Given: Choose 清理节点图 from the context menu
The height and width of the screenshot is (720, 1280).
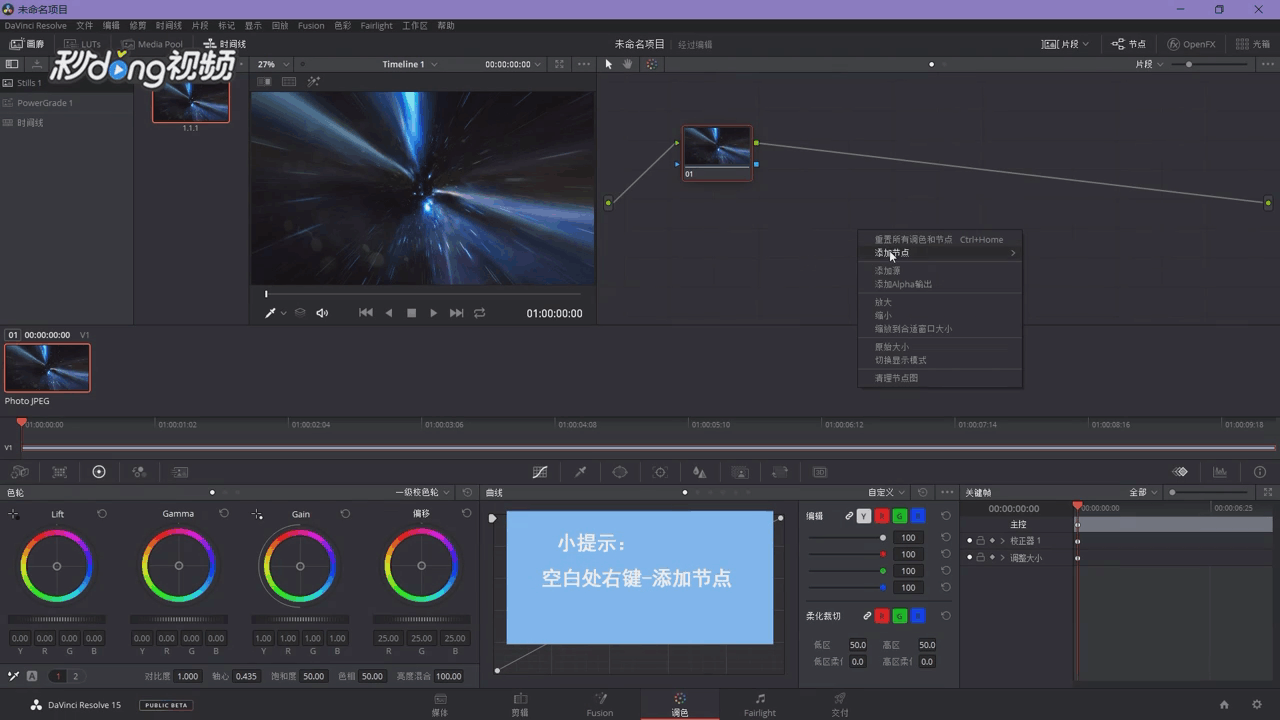Looking at the screenshot, I should pyautogui.click(x=940, y=378).
